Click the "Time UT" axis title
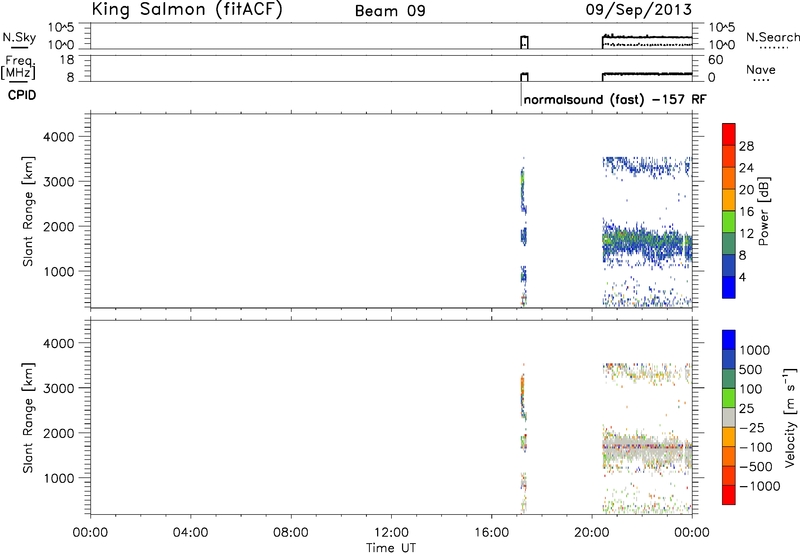 [x=391, y=548]
